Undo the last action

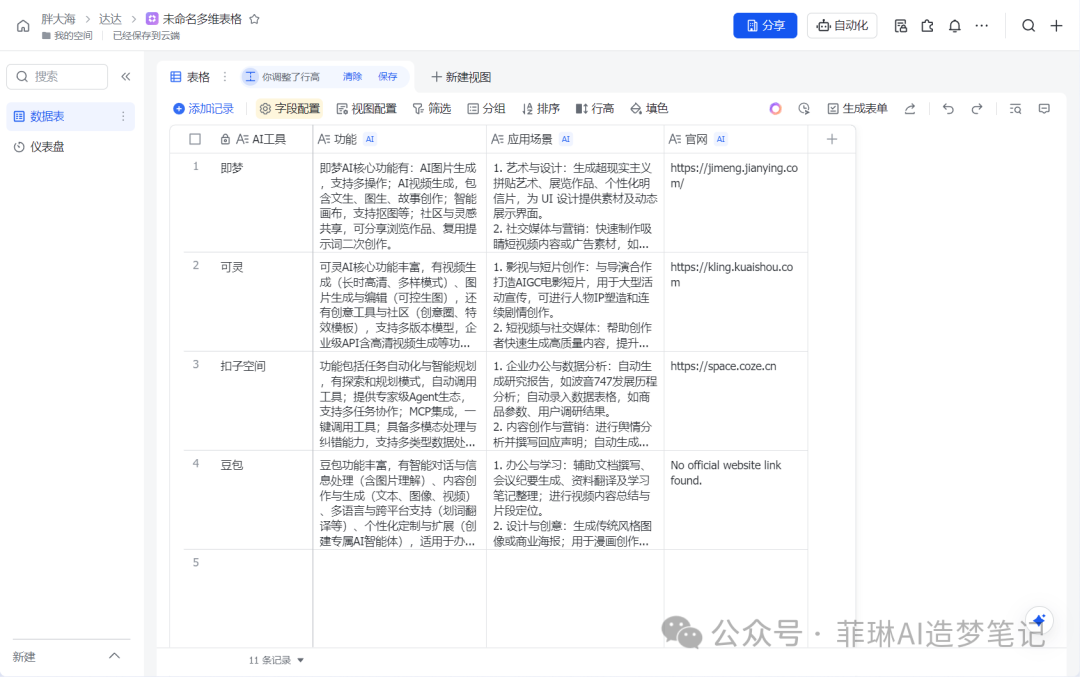click(948, 109)
